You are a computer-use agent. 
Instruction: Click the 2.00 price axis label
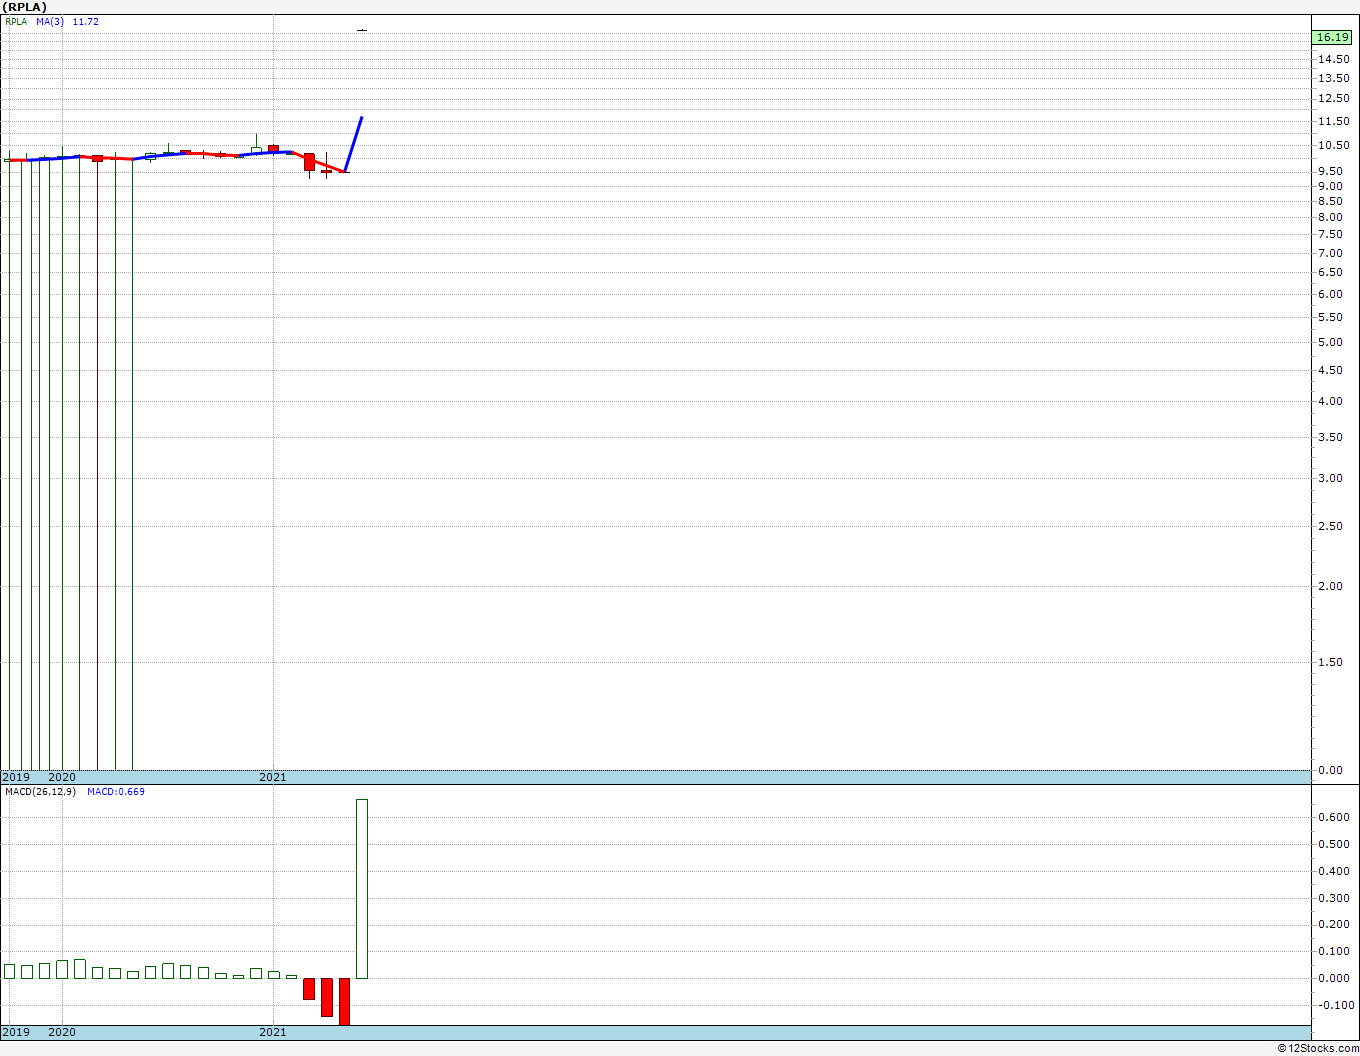click(x=1330, y=586)
